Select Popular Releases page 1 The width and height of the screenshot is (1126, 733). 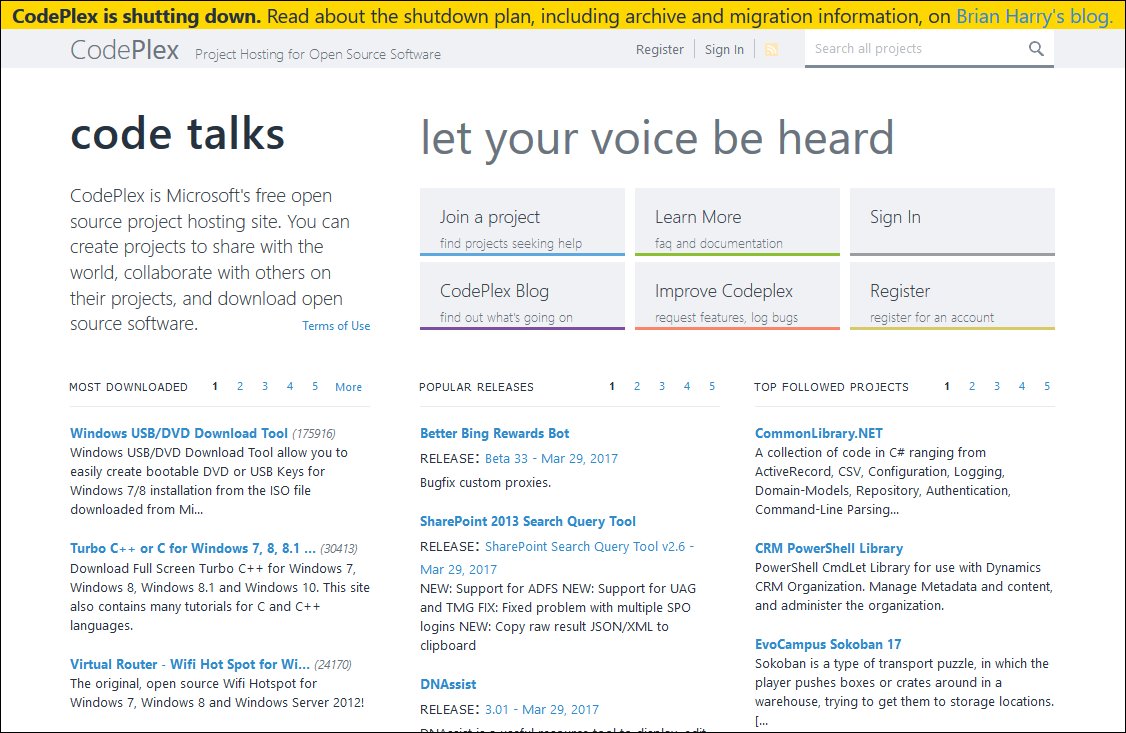[612, 386]
